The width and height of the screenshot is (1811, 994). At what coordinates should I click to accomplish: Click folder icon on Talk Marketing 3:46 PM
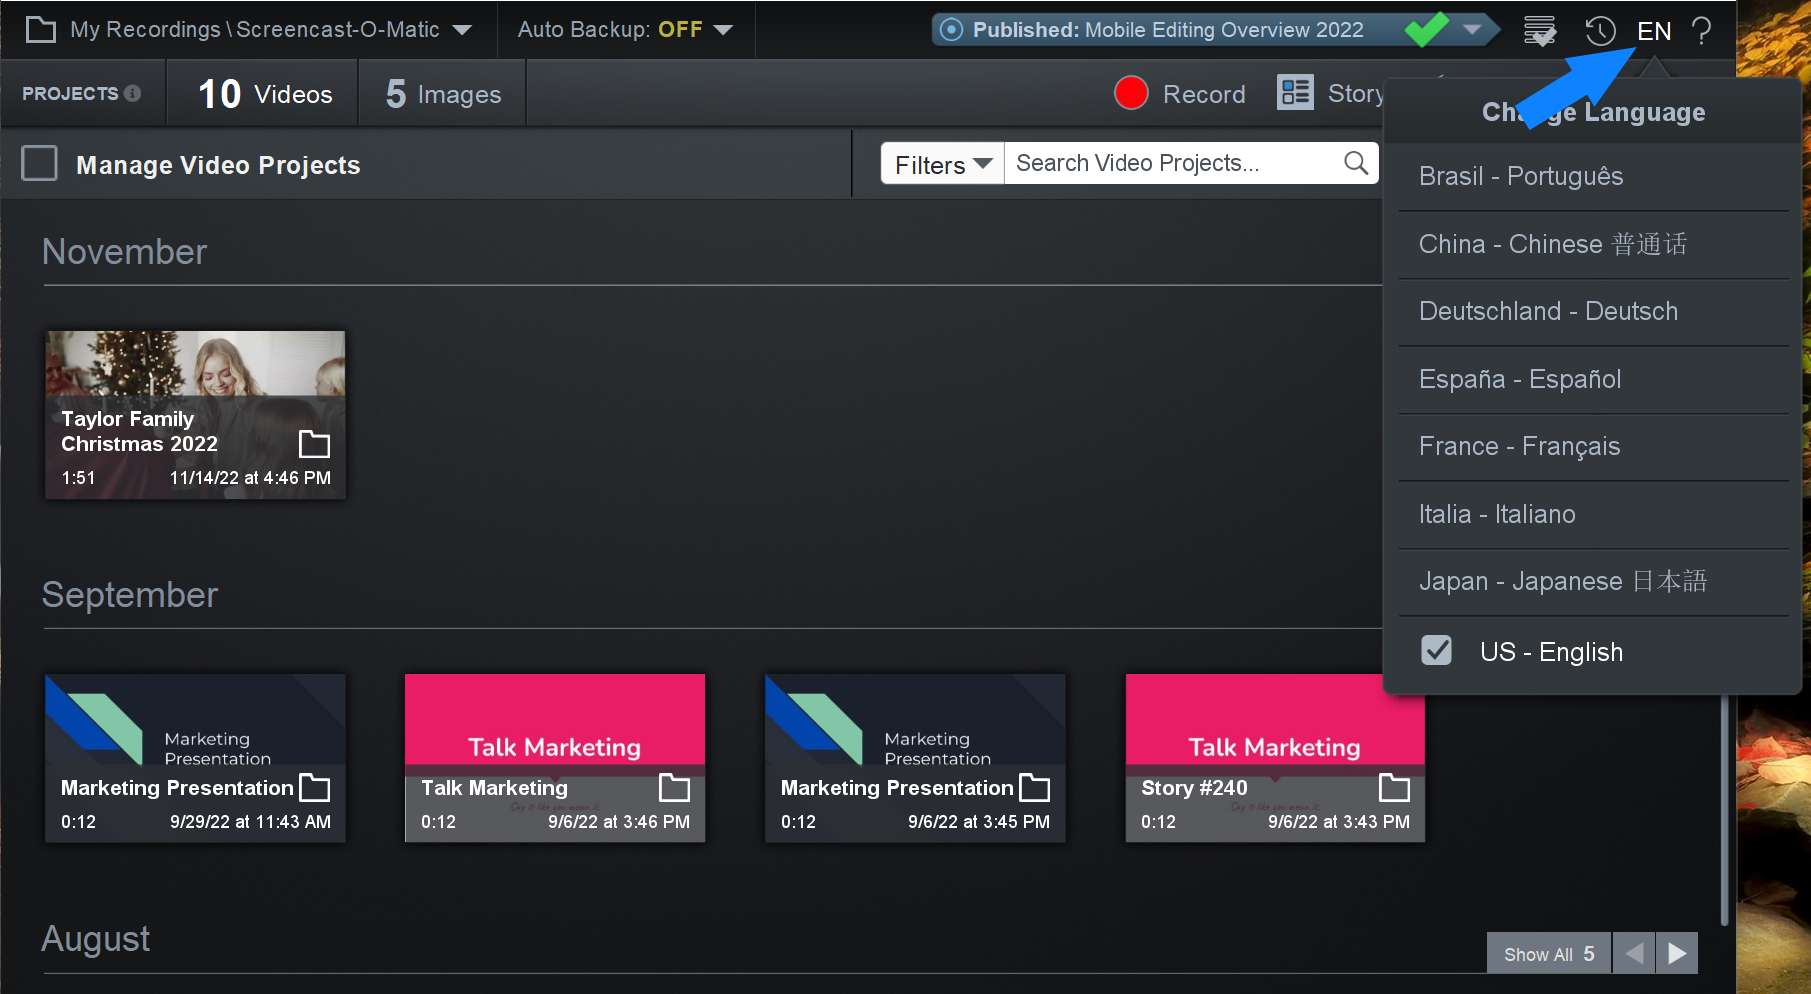(675, 788)
